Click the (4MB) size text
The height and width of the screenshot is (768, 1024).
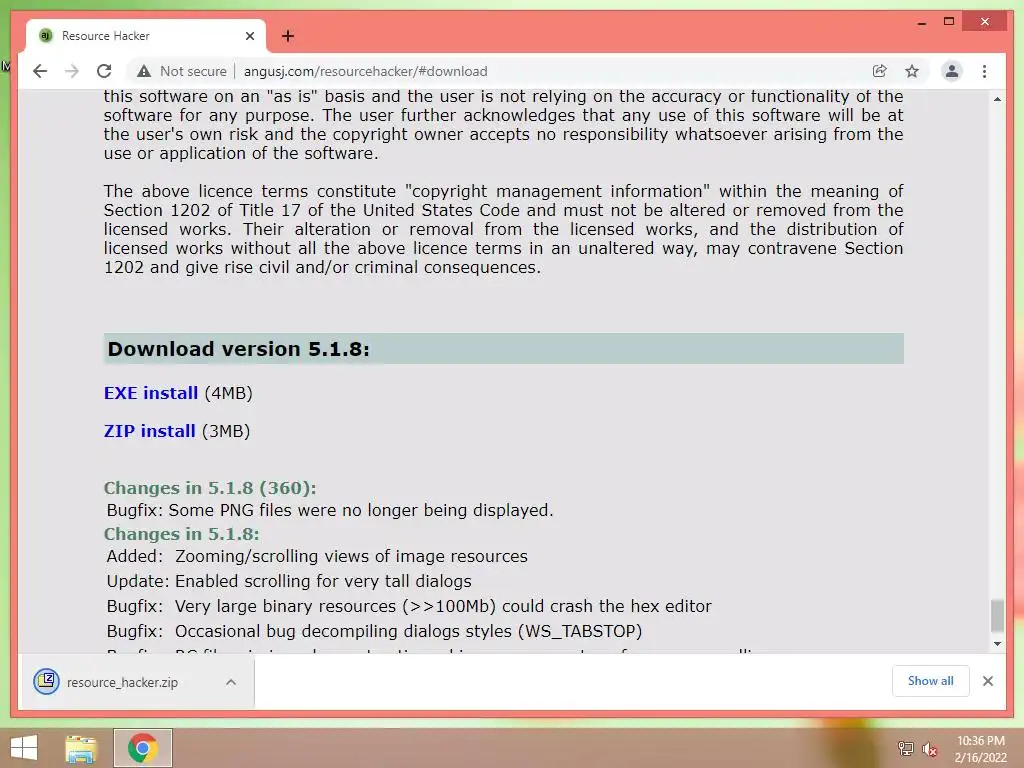point(229,393)
